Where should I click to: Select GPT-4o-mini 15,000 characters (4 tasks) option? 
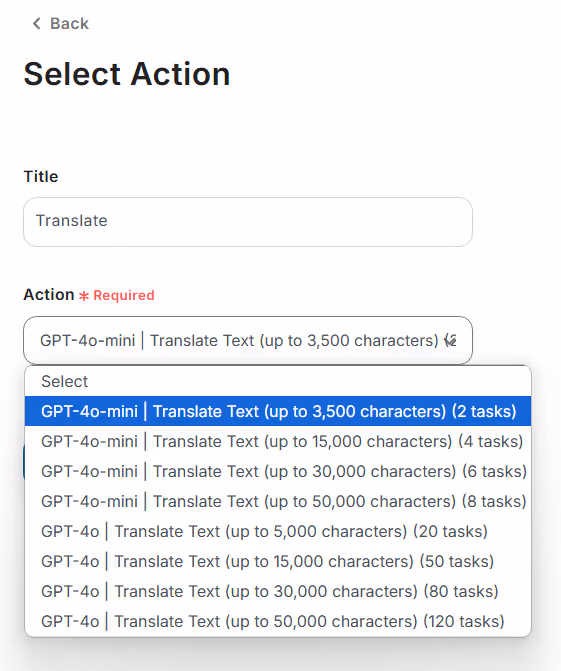point(278,441)
